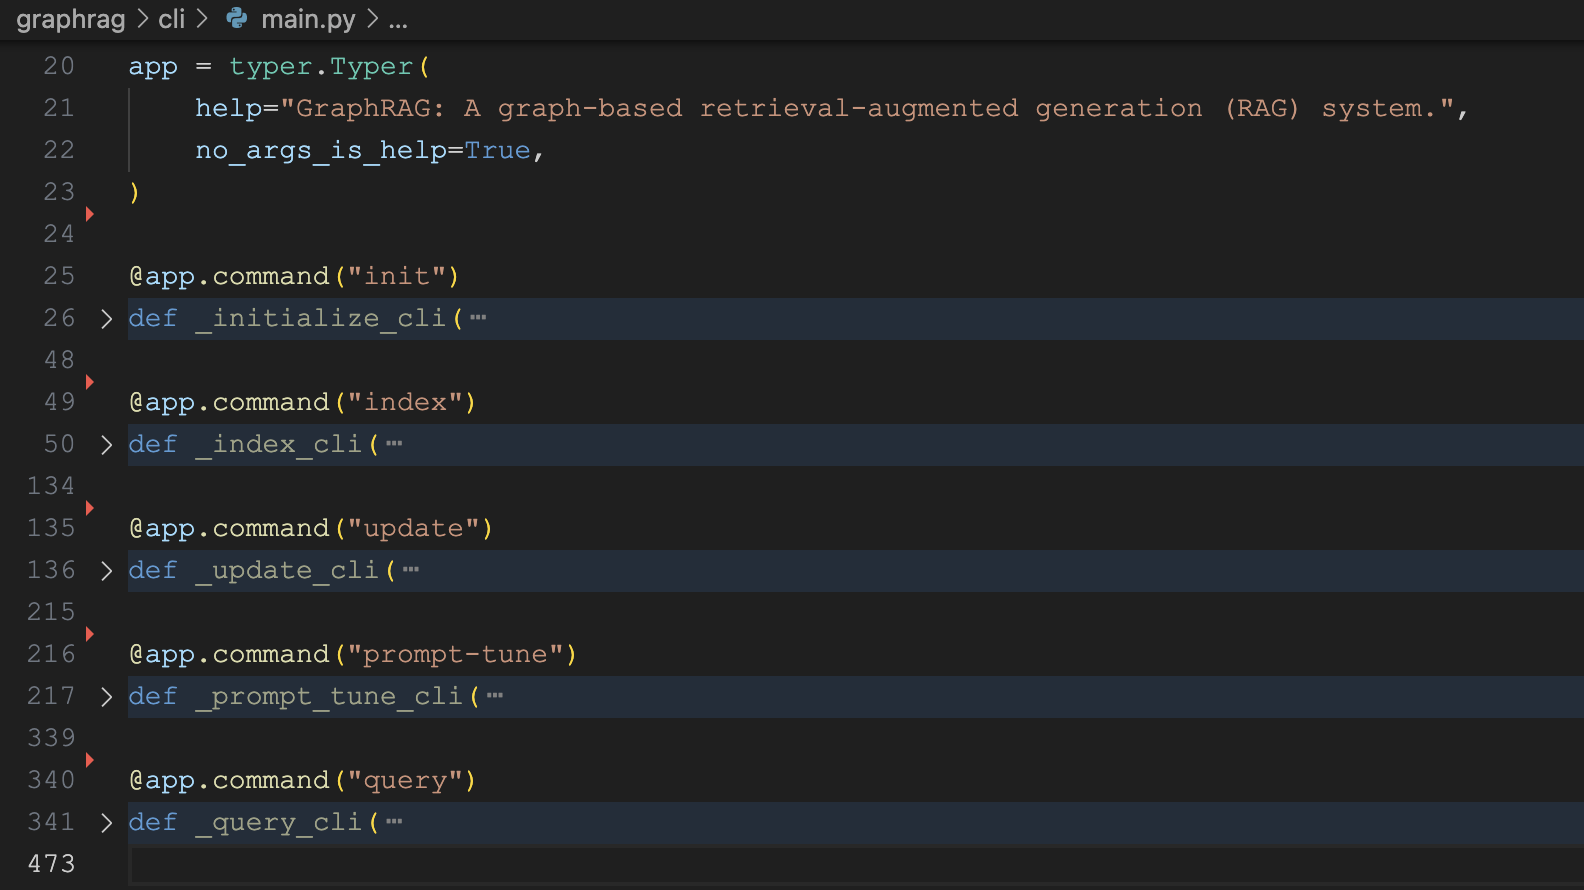Unfold the _update_cli function chevron

[107, 571]
